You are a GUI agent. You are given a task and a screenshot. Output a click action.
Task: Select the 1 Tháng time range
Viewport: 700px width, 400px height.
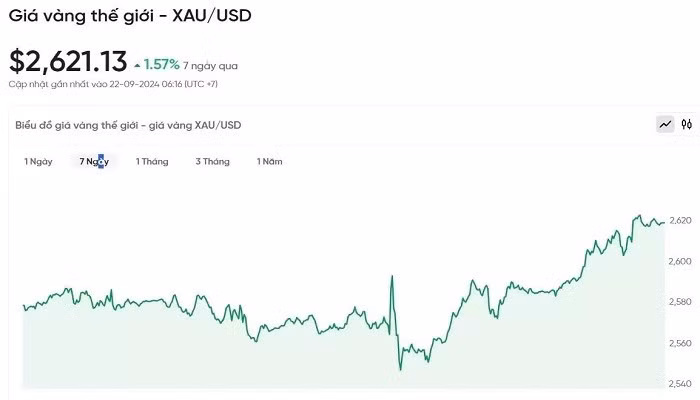pos(152,161)
